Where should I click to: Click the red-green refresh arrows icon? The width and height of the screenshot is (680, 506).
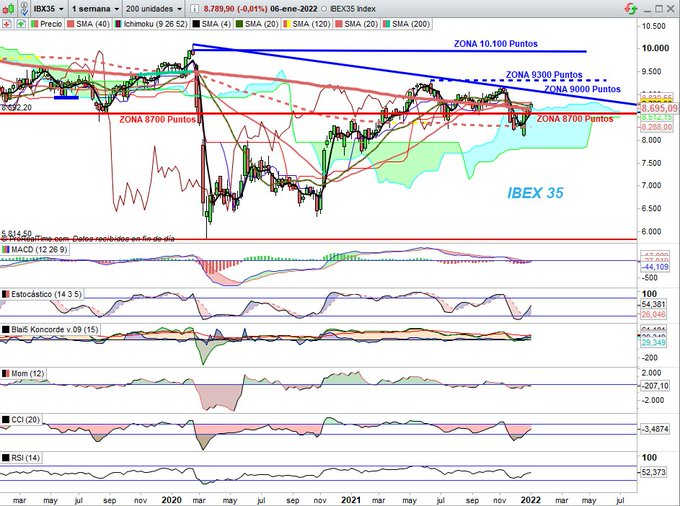point(631,8)
